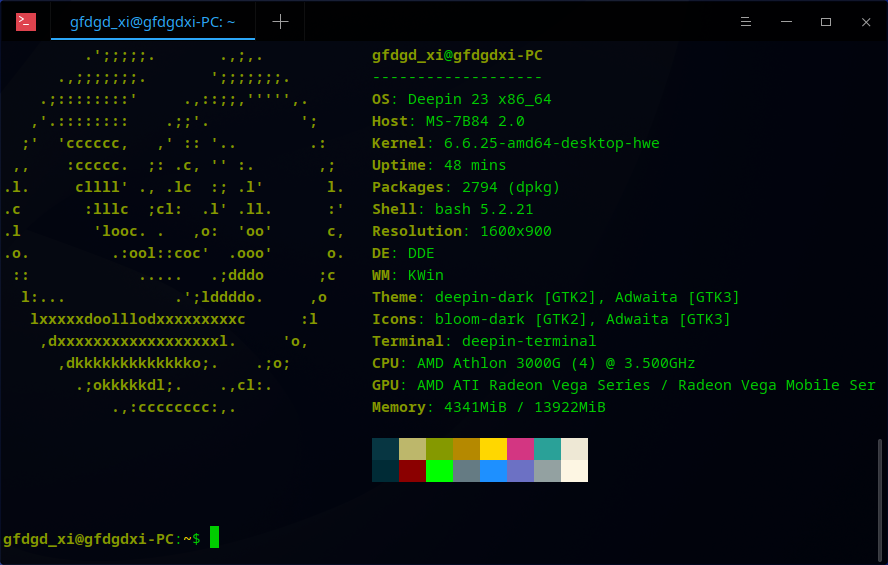Click the 'Packages: 2794 (dpkg)' line

click(x=466, y=187)
